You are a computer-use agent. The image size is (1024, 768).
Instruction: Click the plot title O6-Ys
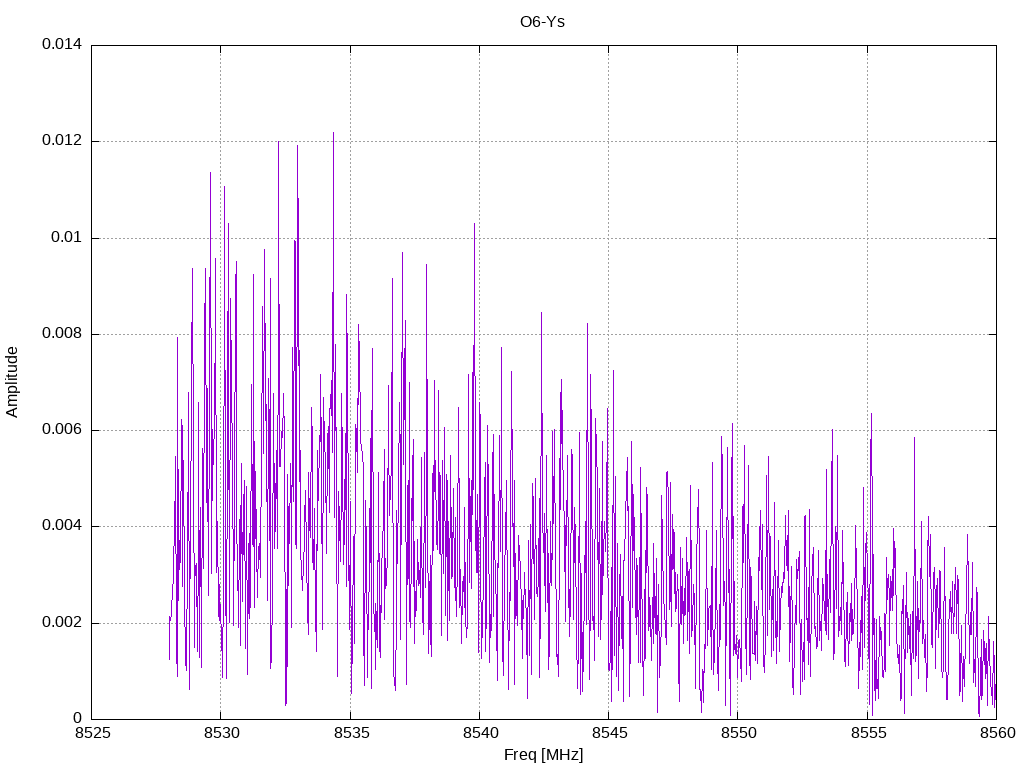coord(542,22)
